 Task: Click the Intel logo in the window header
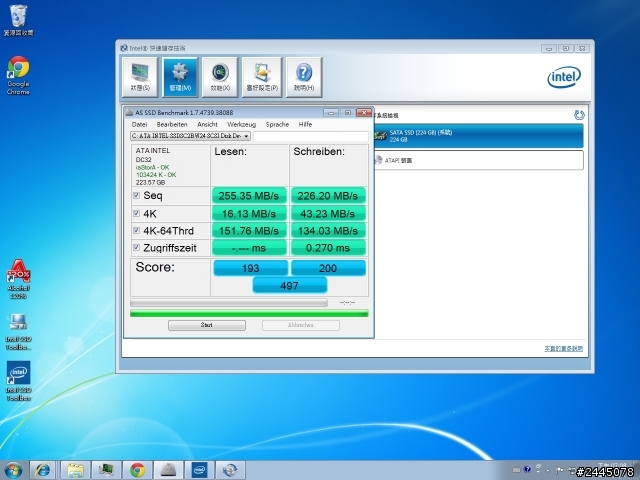564,77
